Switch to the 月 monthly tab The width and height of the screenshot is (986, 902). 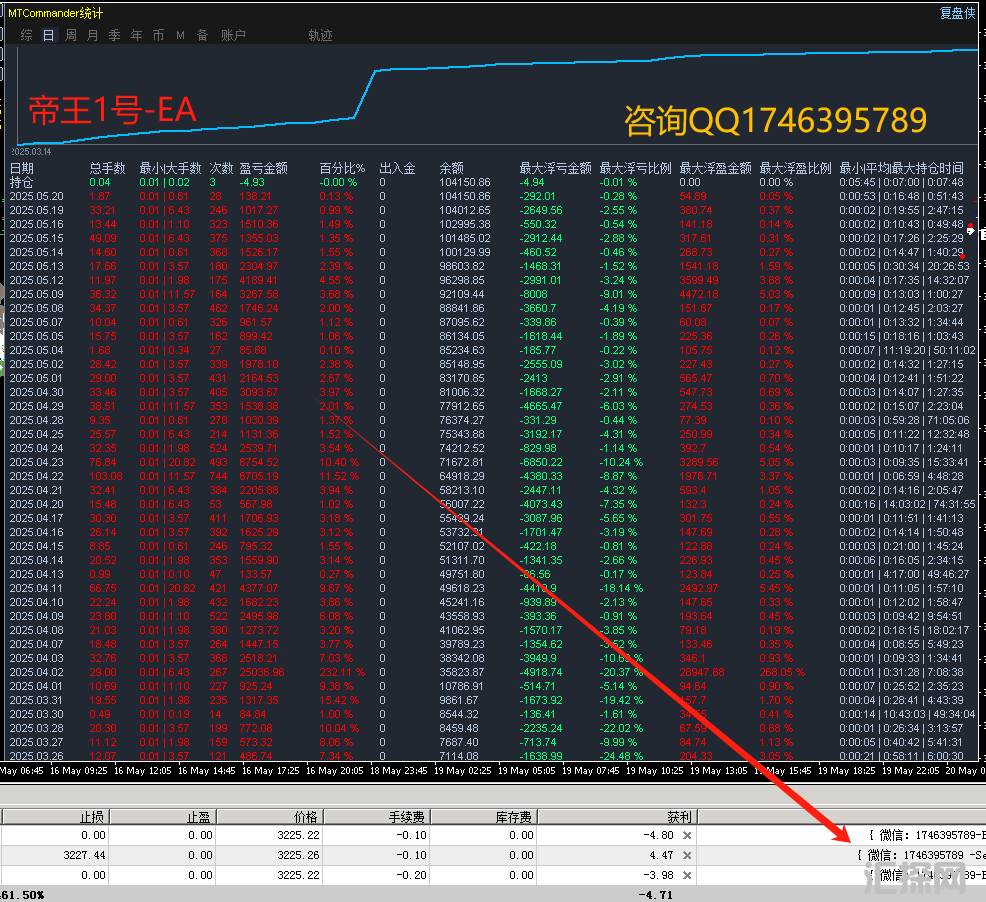point(93,35)
